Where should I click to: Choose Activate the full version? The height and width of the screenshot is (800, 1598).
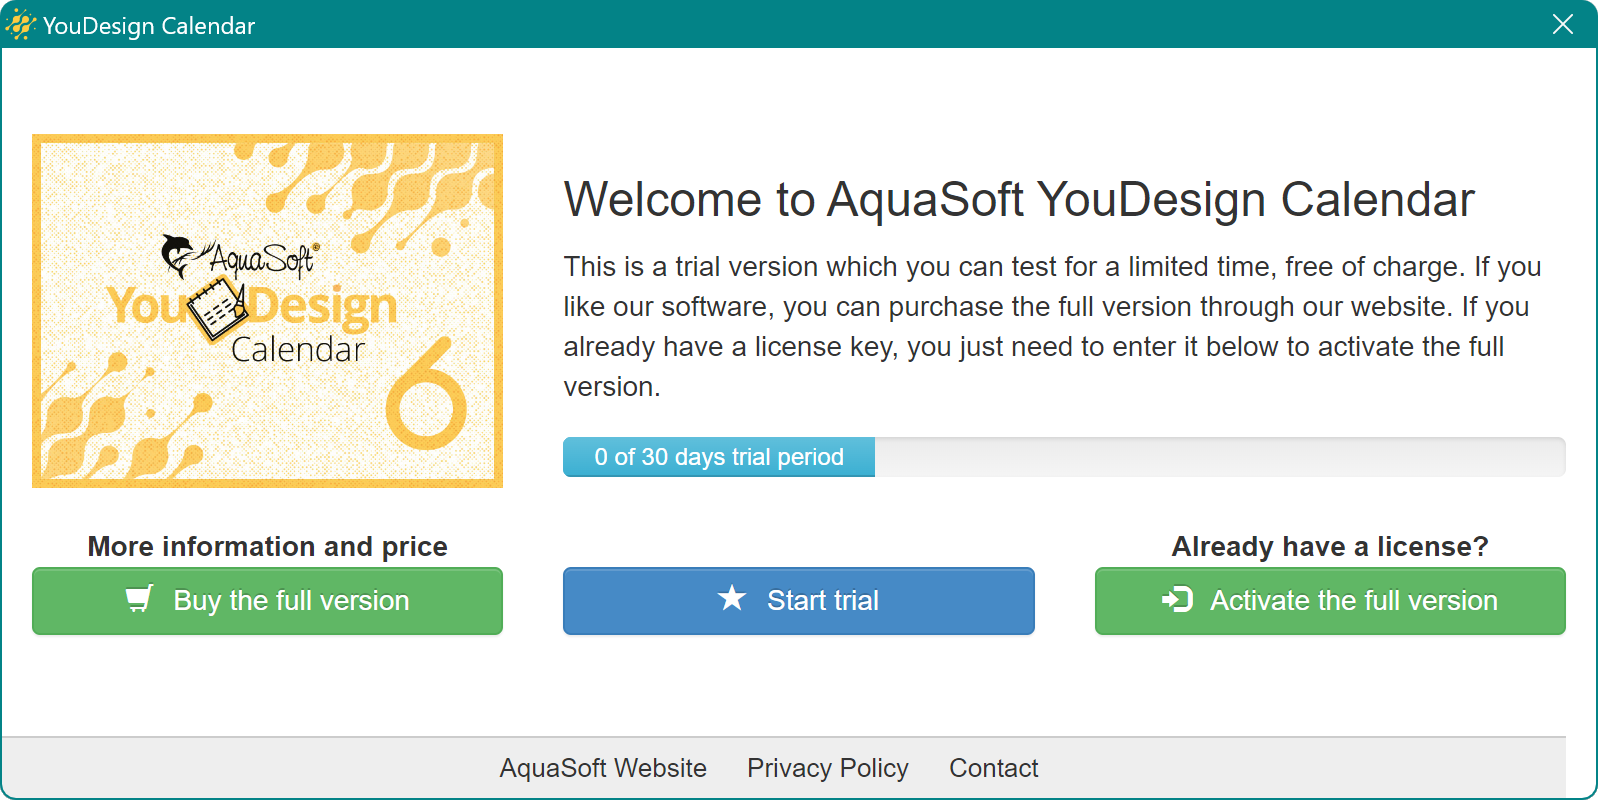(x=1330, y=600)
